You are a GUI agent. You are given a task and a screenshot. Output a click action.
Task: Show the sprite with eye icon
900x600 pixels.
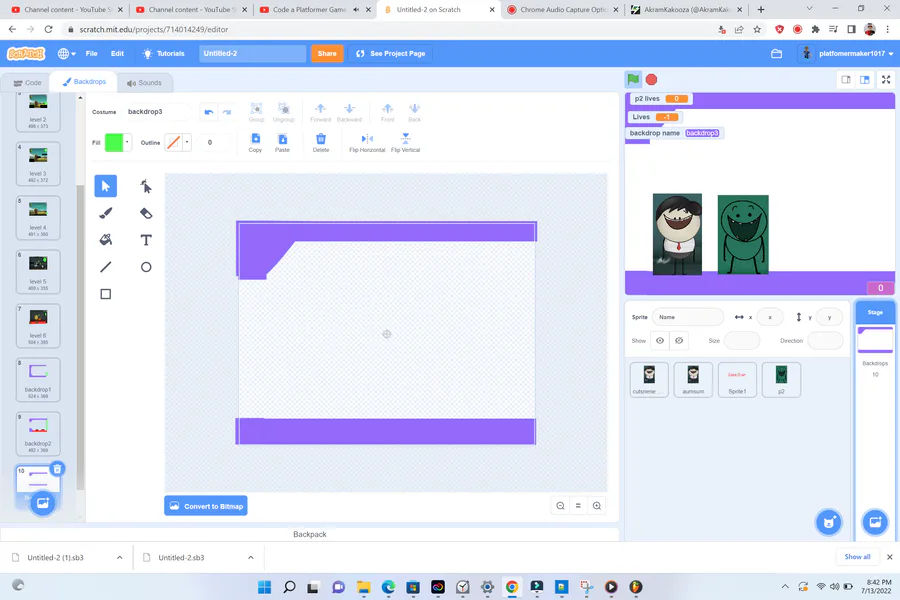[660, 340]
